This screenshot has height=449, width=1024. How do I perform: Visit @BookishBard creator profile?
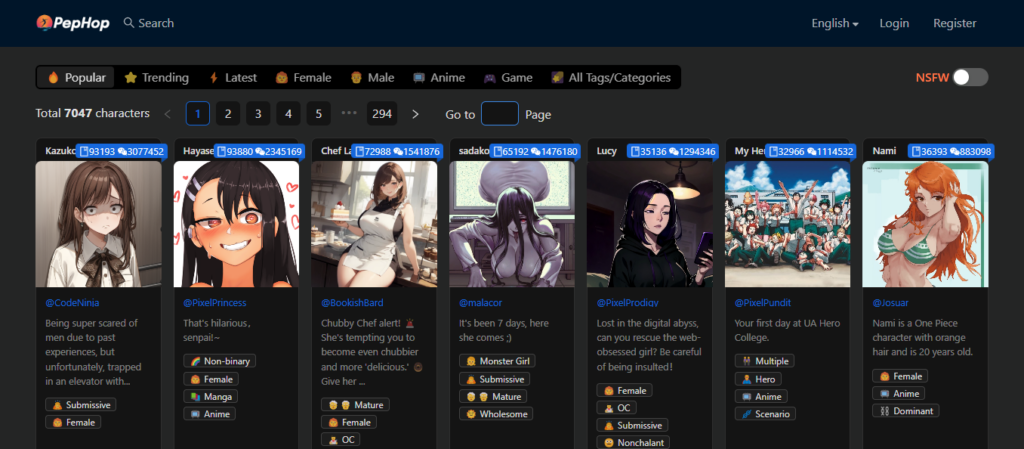(x=352, y=303)
